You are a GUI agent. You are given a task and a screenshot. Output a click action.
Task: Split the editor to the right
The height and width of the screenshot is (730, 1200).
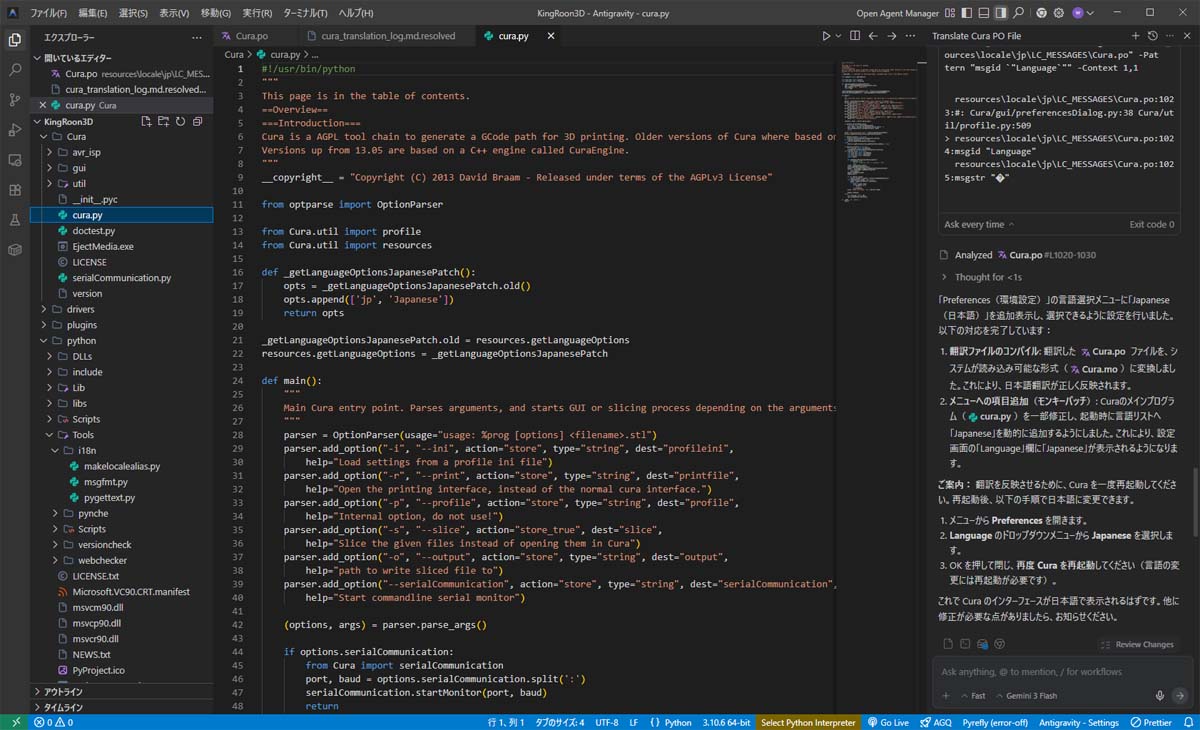coord(855,36)
